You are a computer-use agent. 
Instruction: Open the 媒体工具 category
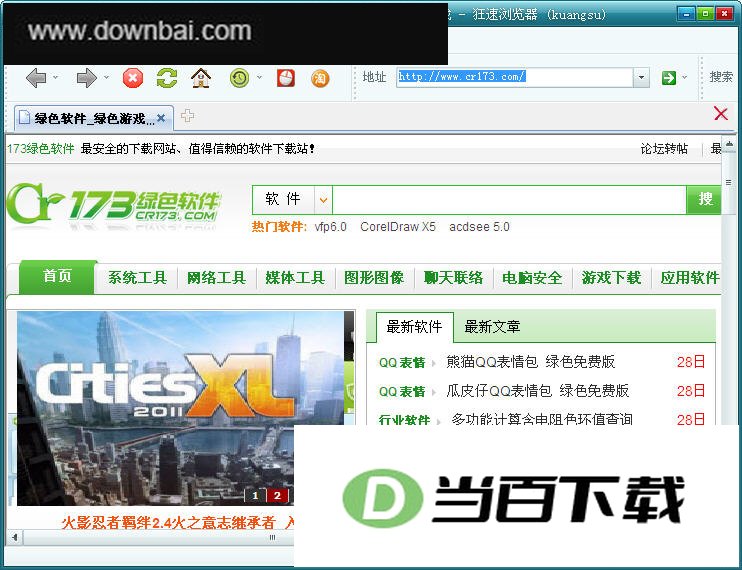(x=295, y=278)
